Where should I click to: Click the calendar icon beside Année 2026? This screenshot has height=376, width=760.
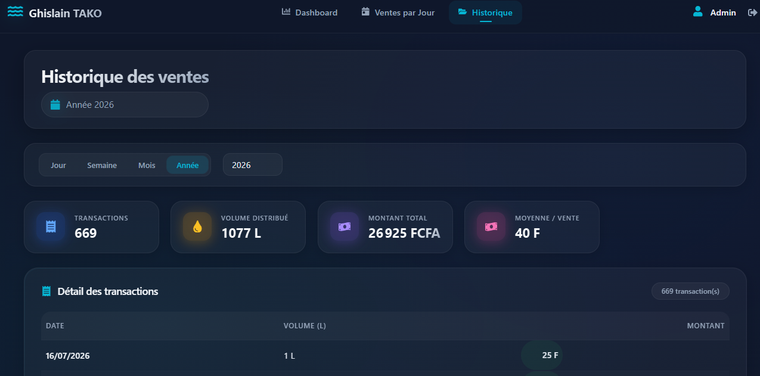click(x=55, y=105)
